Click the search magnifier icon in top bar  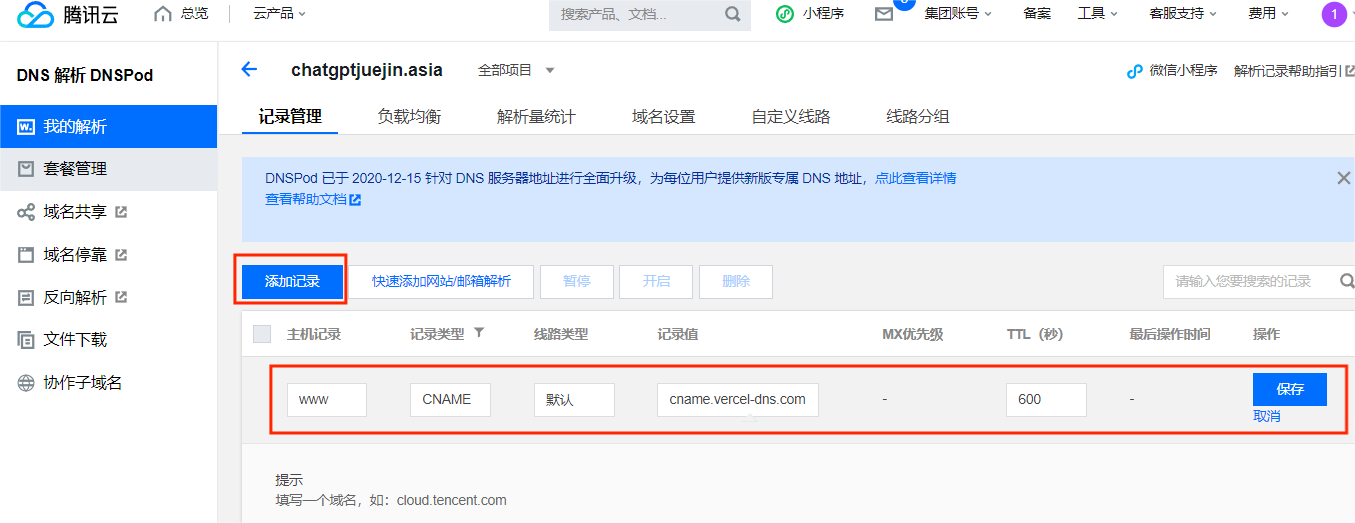(x=733, y=14)
